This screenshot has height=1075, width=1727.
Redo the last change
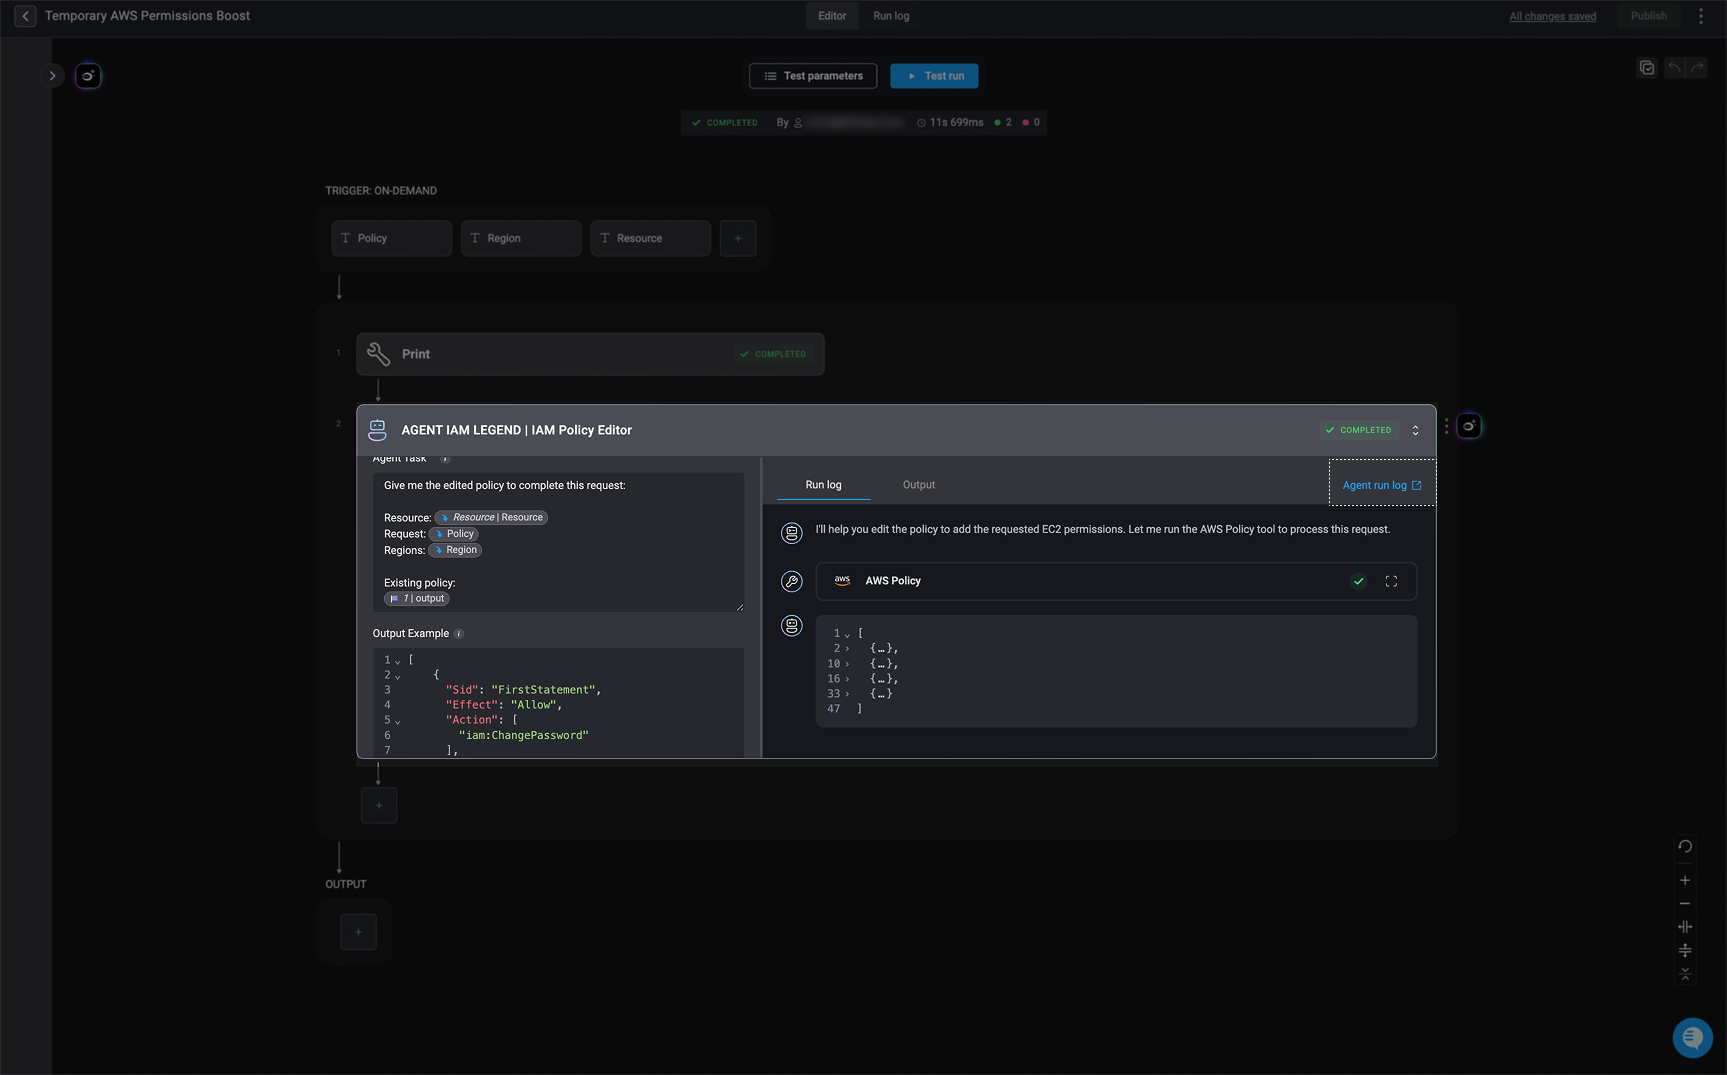tap(1697, 68)
